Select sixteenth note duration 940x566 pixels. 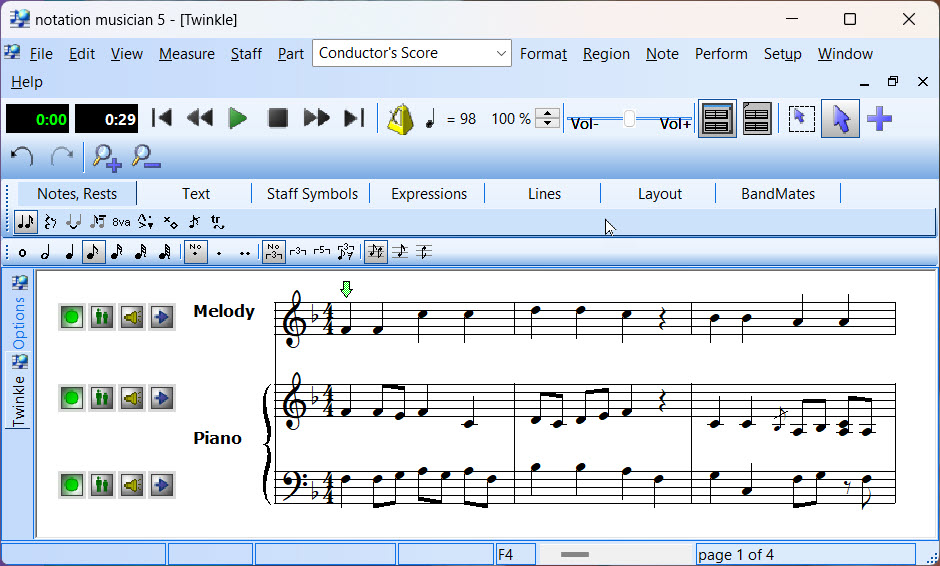coord(117,252)
